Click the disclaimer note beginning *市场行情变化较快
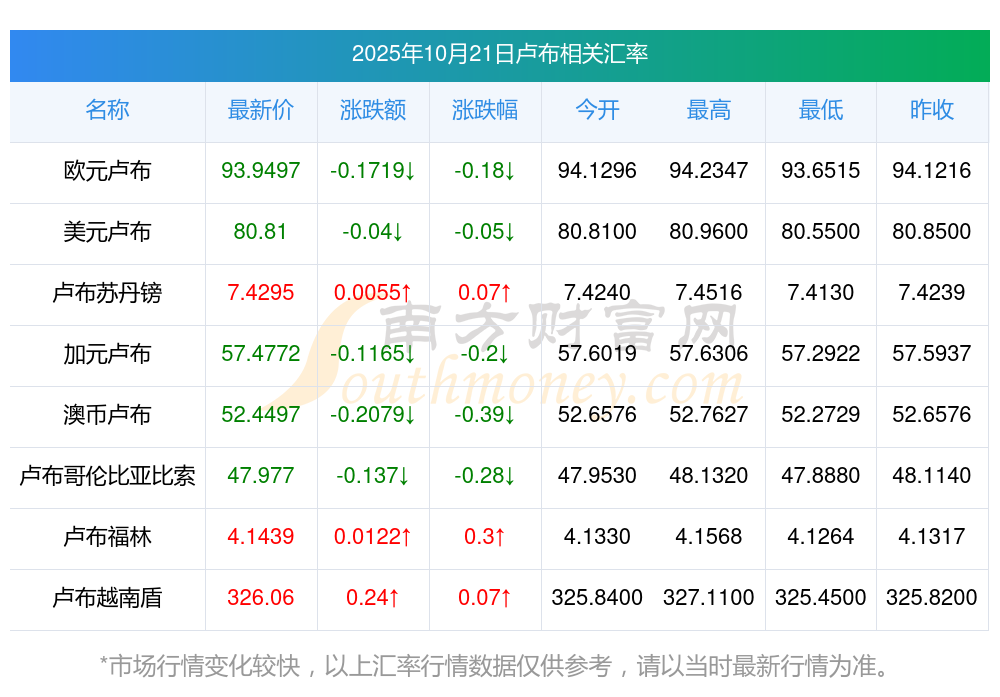Screen dimensions: 1000x697 [495, 666]
